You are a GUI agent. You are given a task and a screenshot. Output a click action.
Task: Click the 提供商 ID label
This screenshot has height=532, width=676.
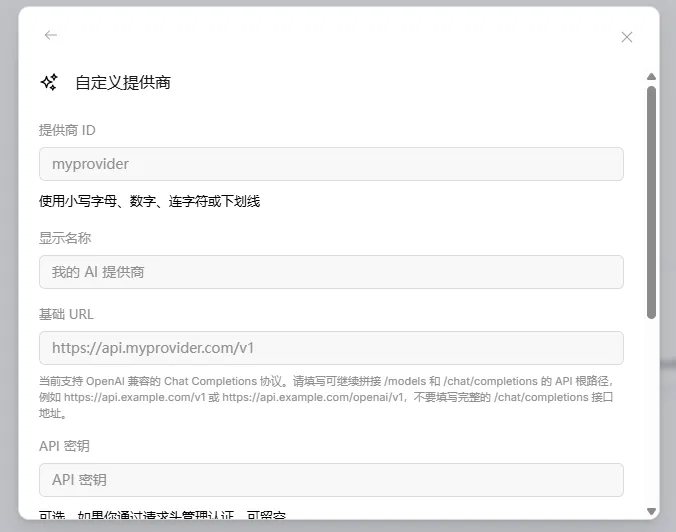[67, 130]
